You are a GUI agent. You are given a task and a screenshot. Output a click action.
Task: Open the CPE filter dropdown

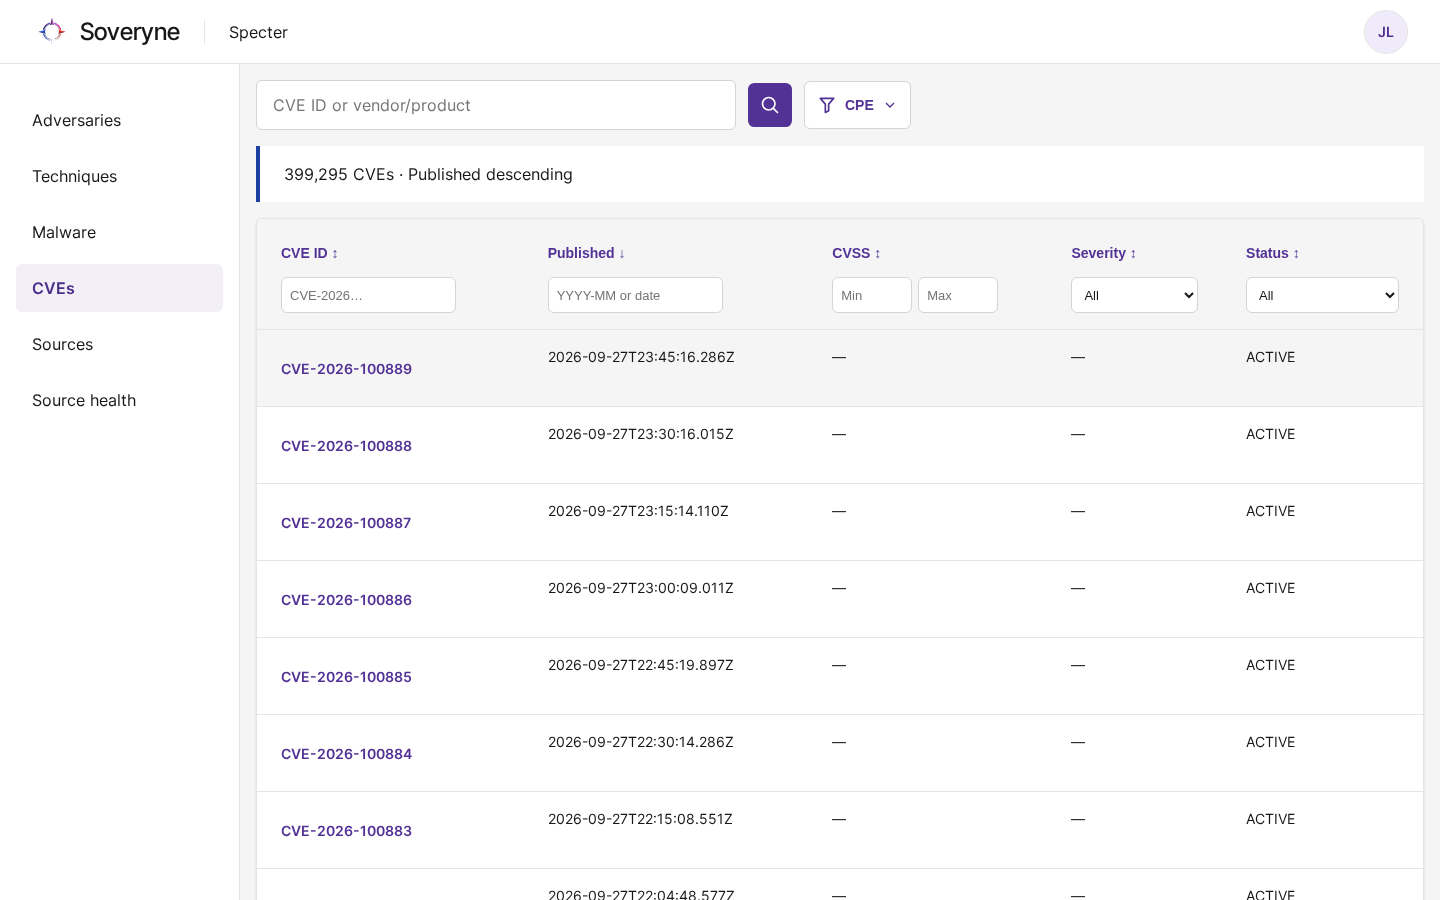[857, 105]
